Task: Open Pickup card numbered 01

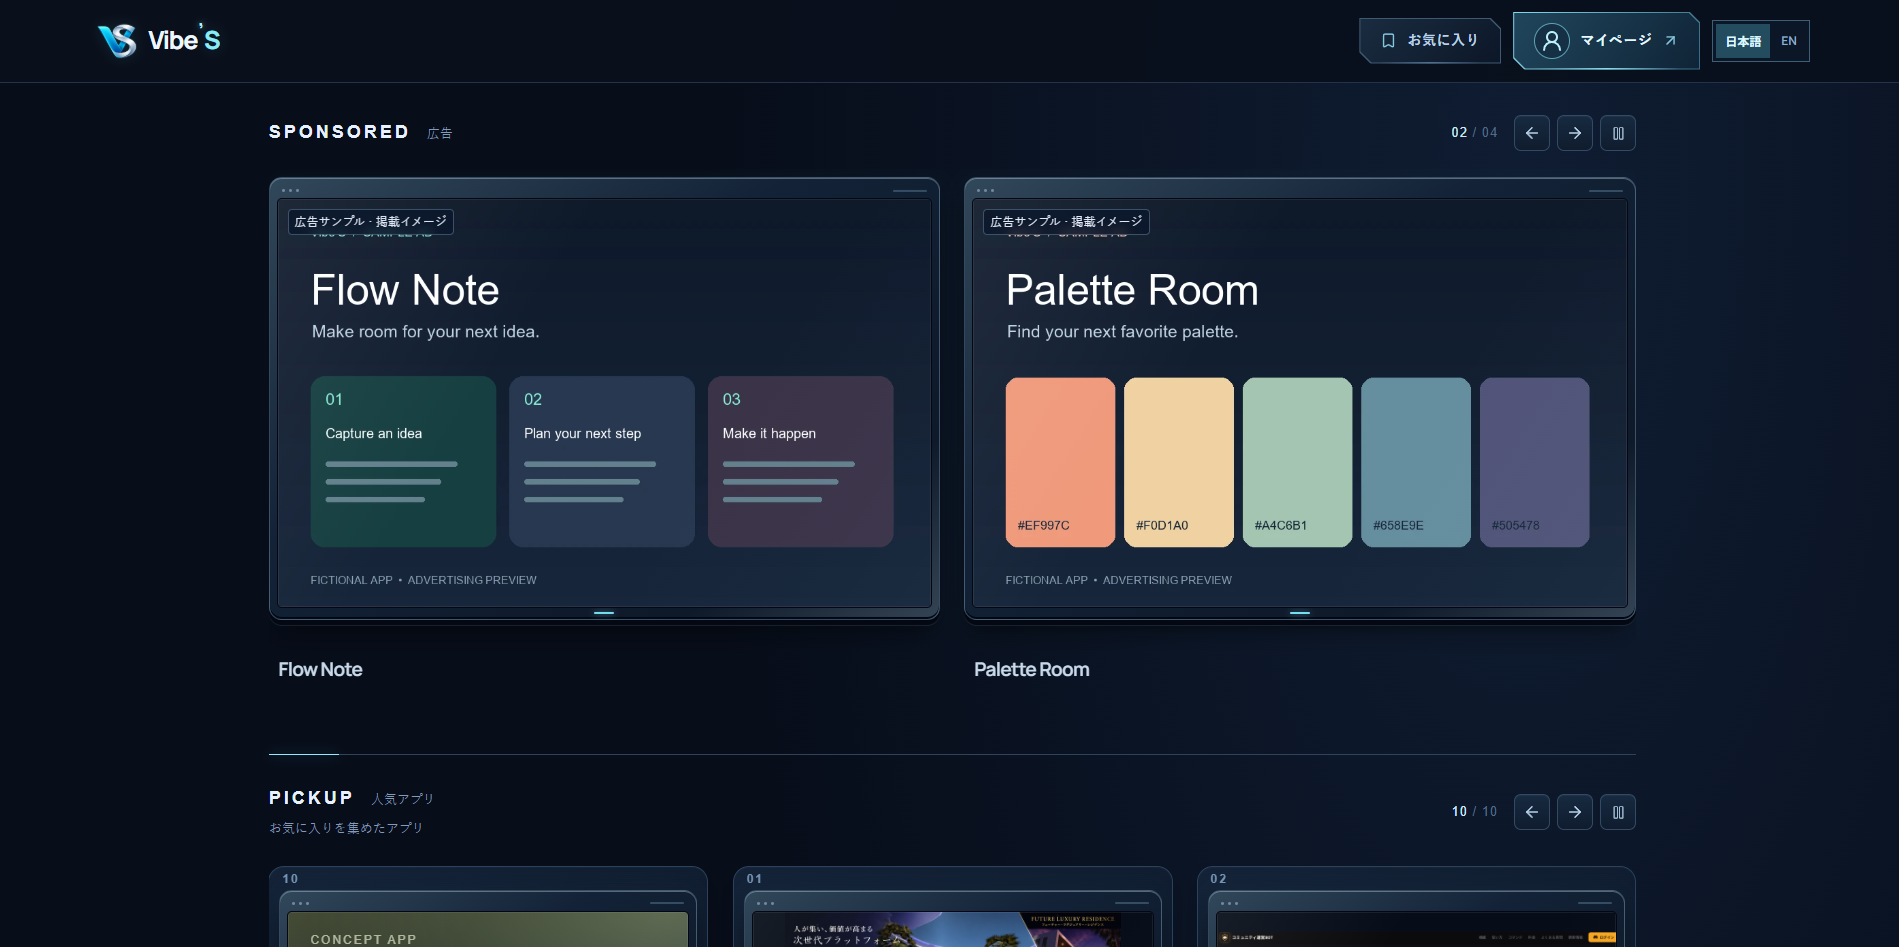Action: pyautogui.click(x=953, y=907)
